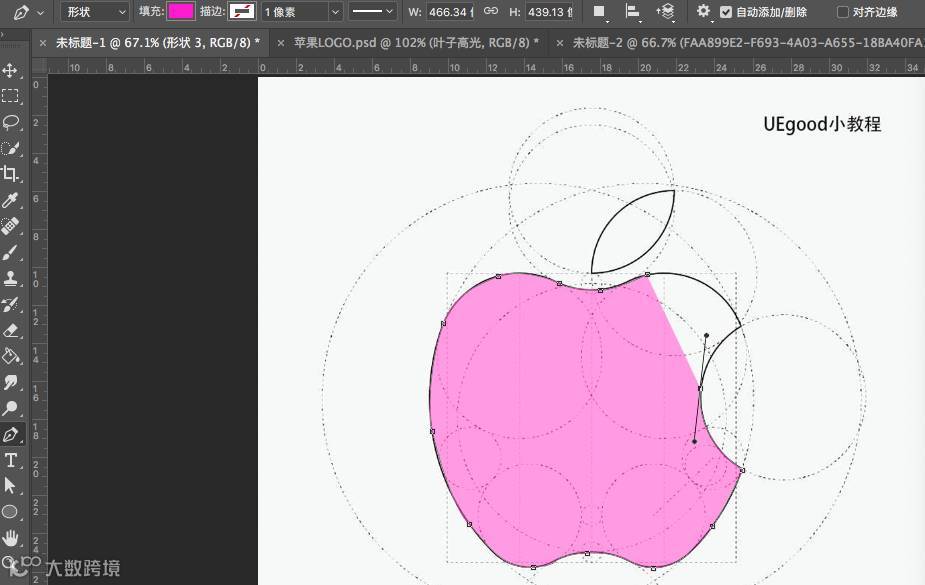
Task: Select the Horizontal Type tool
Action: point(10,460)
